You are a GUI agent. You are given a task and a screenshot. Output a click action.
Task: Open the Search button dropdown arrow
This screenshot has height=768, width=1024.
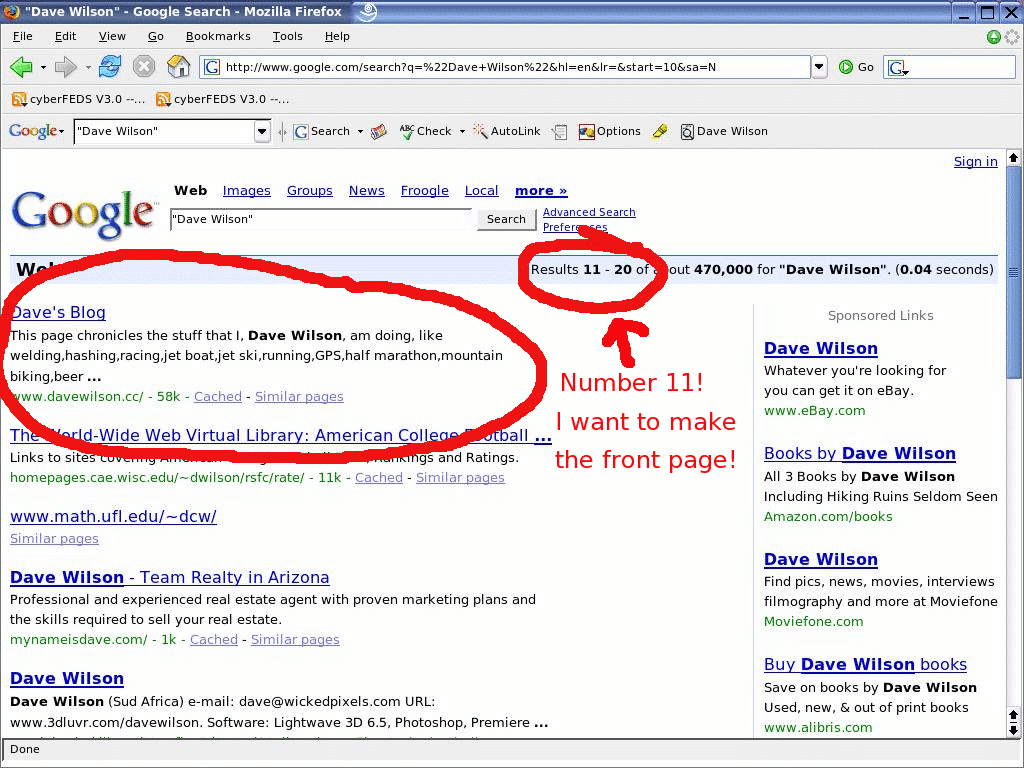coord(360,131)
